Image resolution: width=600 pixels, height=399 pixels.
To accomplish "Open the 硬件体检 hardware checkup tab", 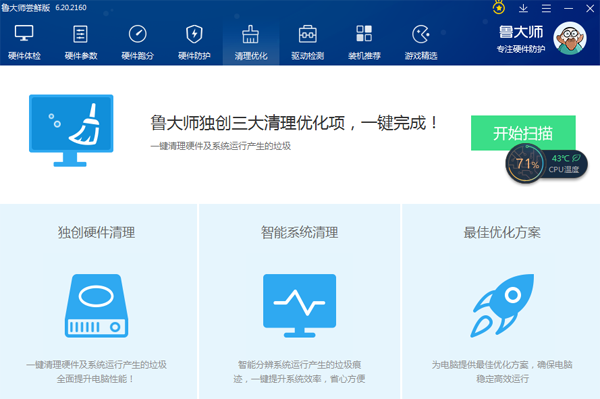I will pos(24,43).
